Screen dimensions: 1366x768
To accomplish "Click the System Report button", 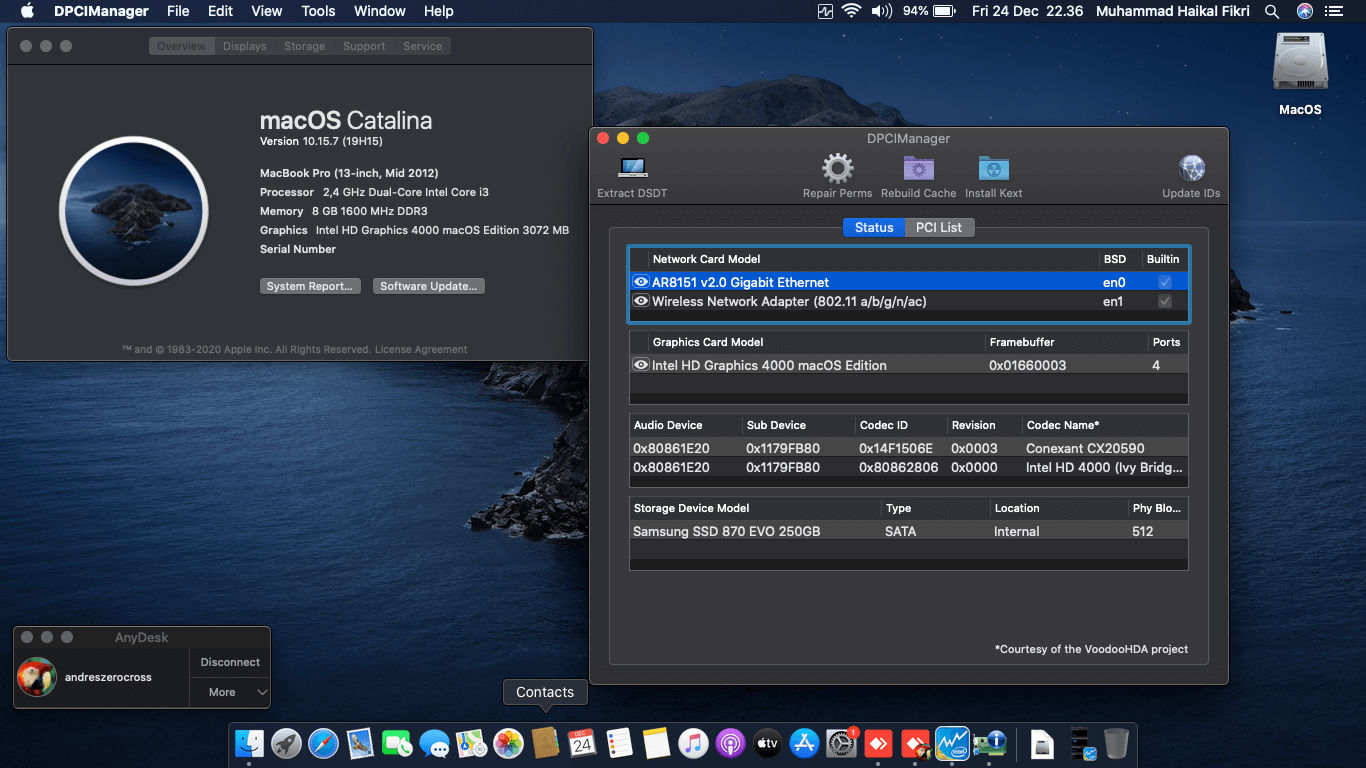I will pos(310,286).
